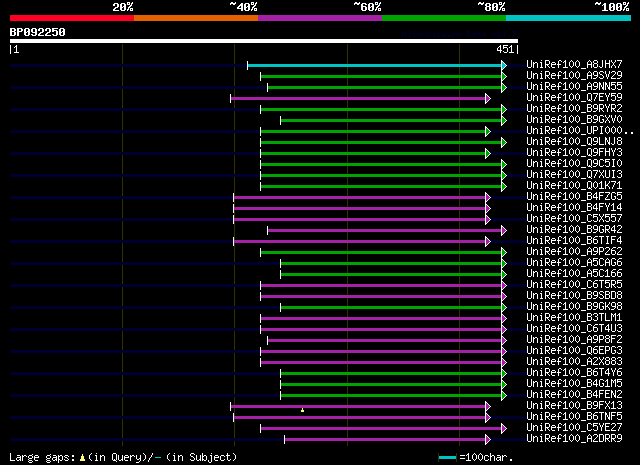Open hit UniRef100_A9NN55
Image resolution: width=640 pixels, height=465 pixels.
click(574, 86)
